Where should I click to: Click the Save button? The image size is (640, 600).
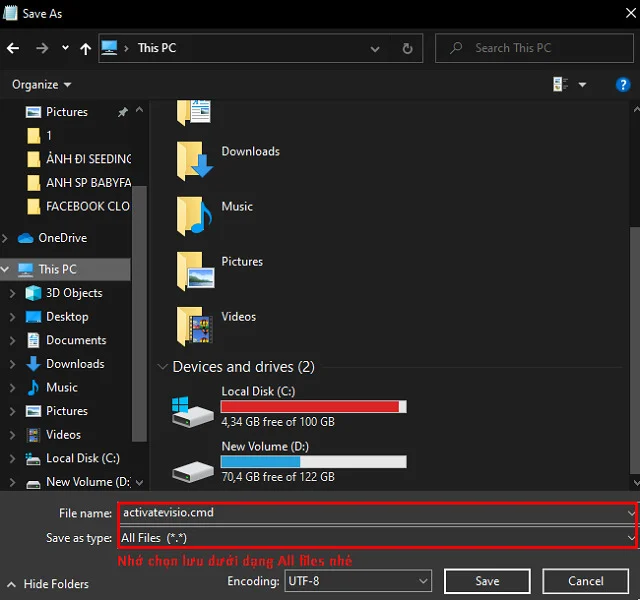pos(487,581)
